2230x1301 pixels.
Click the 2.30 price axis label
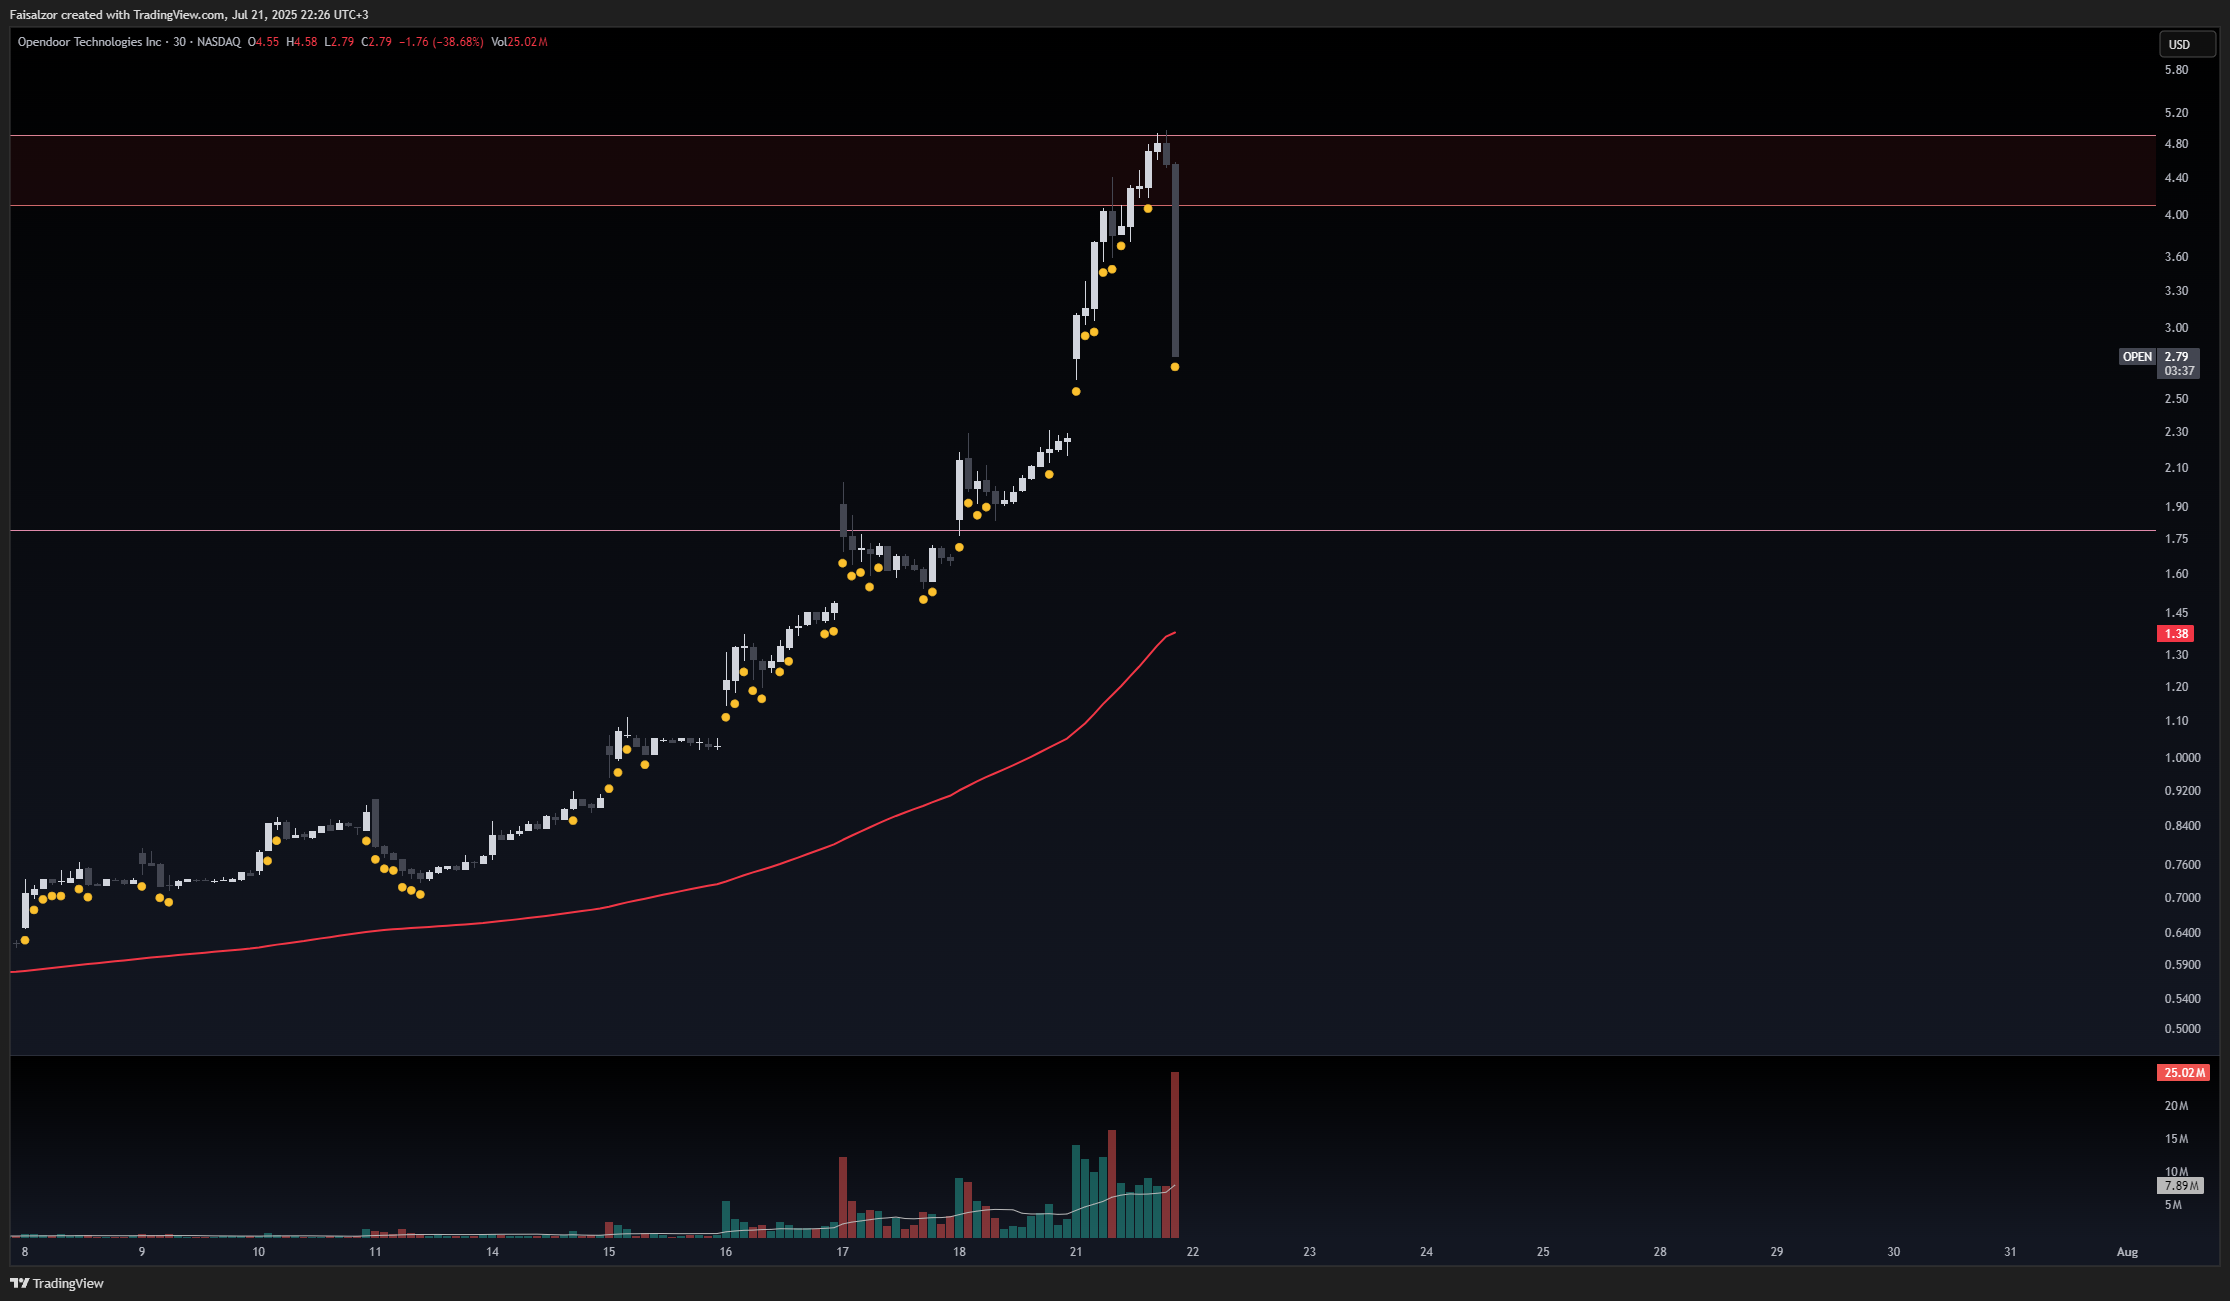(2176, 432)
